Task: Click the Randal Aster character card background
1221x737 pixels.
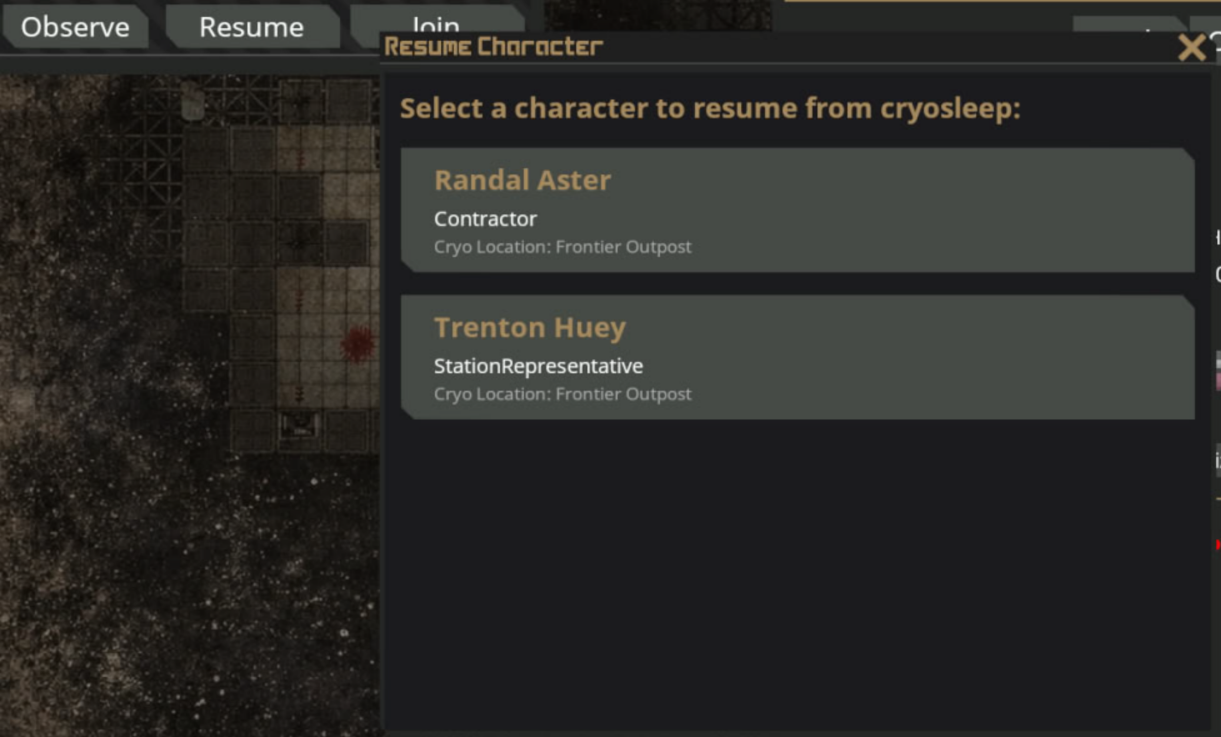Action: [950, 210]
